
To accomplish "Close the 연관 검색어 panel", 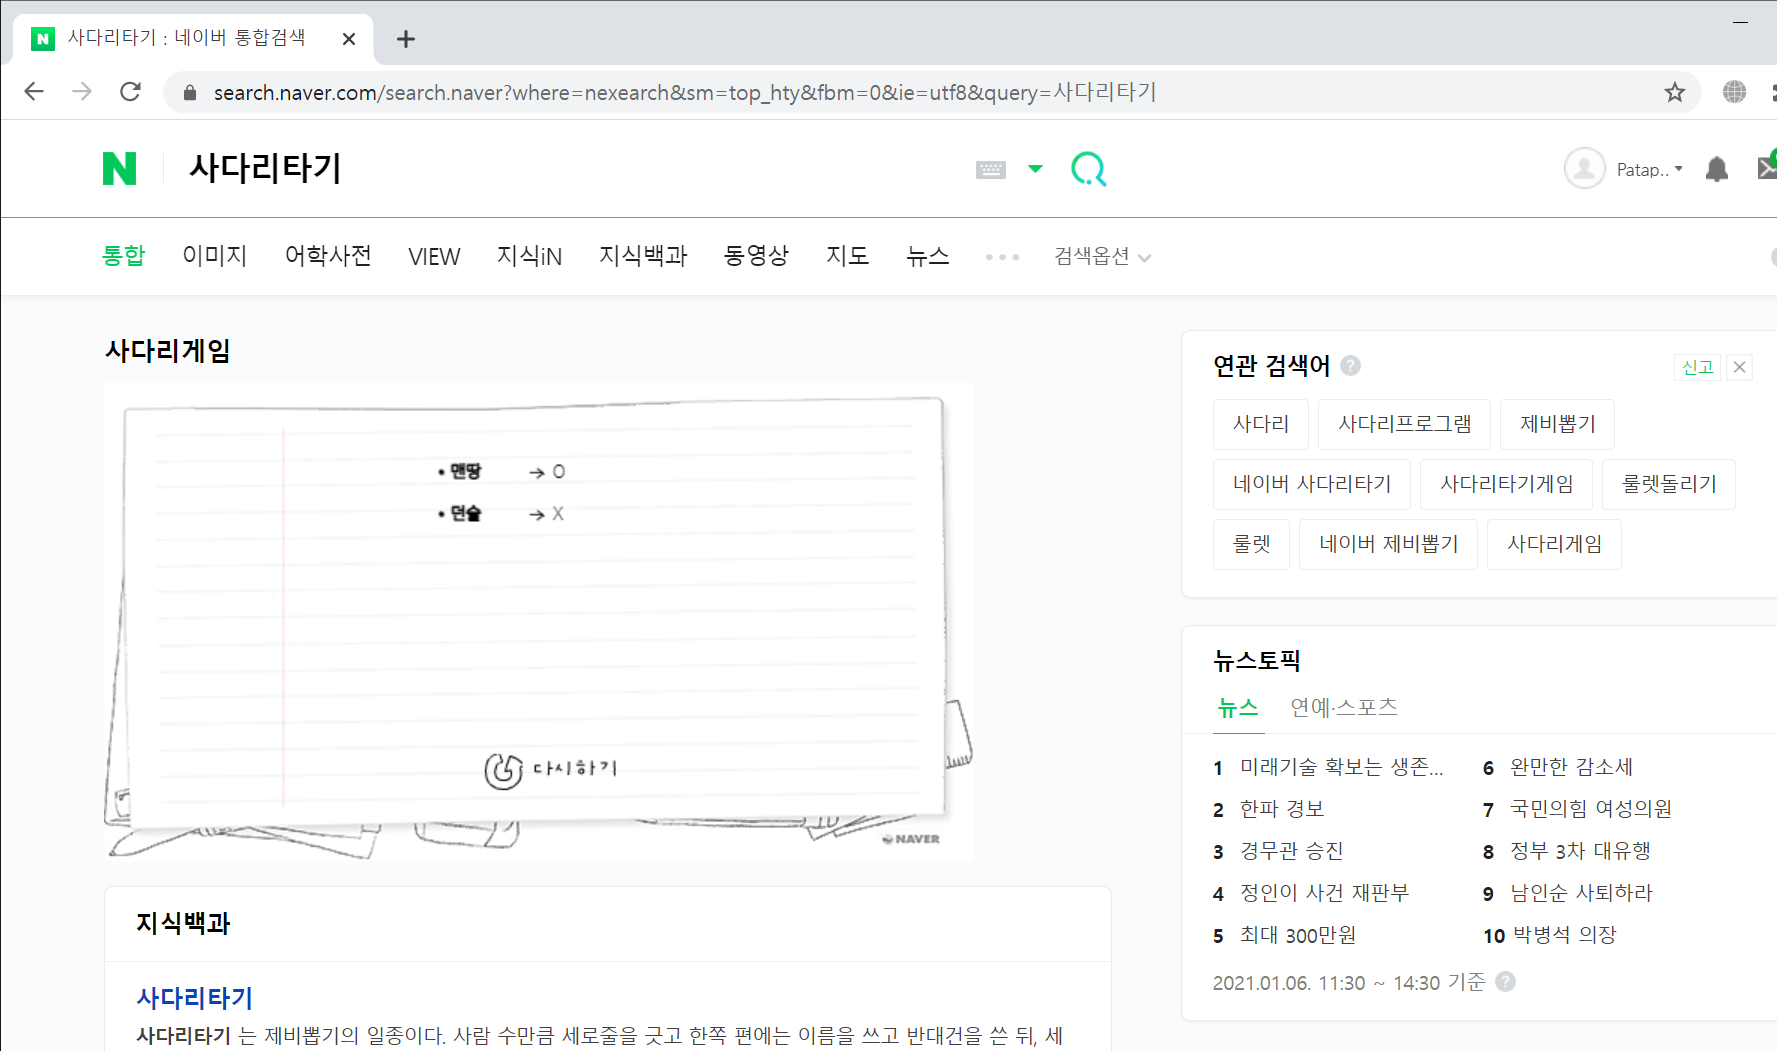I will [x=1739, y=367].
